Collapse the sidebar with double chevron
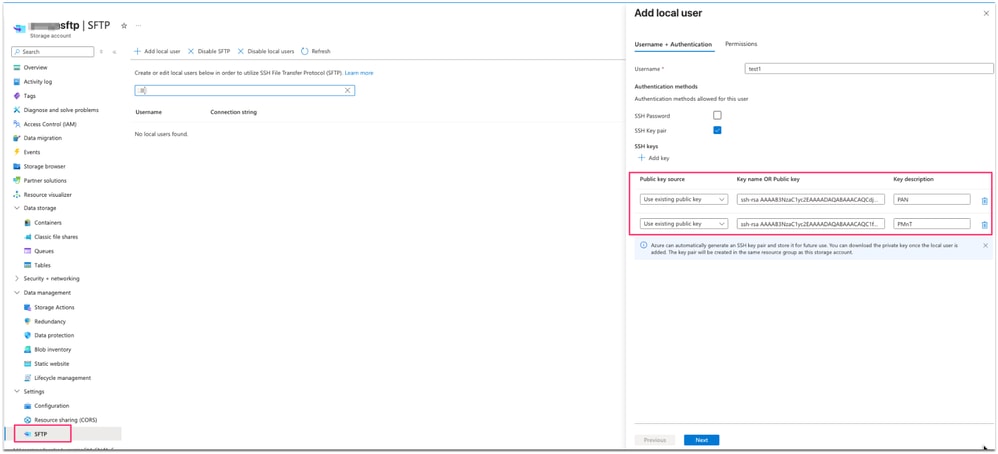The height and width of the screenshot is (454, 998). [x=114, y=52]
